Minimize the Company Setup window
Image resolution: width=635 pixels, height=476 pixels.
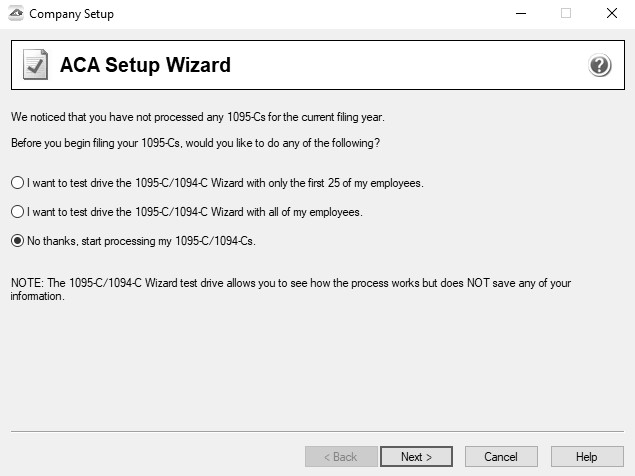tap(521, 13)
